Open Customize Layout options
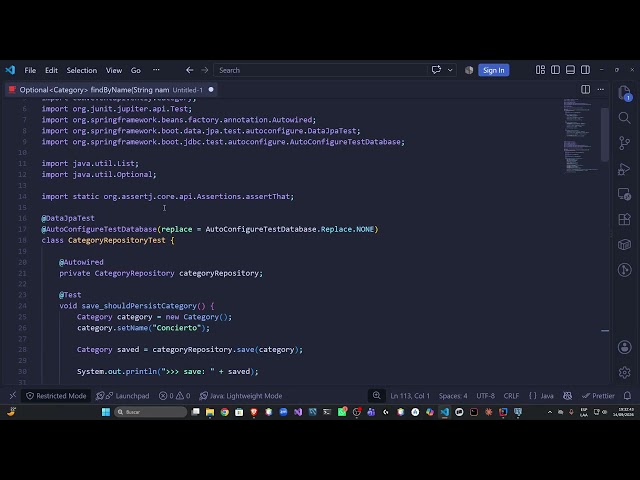The height and width of the screenshot is (480, 640). [x=540, y=70]
